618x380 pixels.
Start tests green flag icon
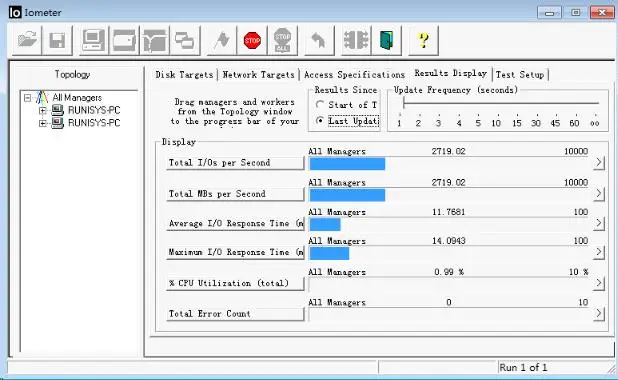[x=222, y=40]
